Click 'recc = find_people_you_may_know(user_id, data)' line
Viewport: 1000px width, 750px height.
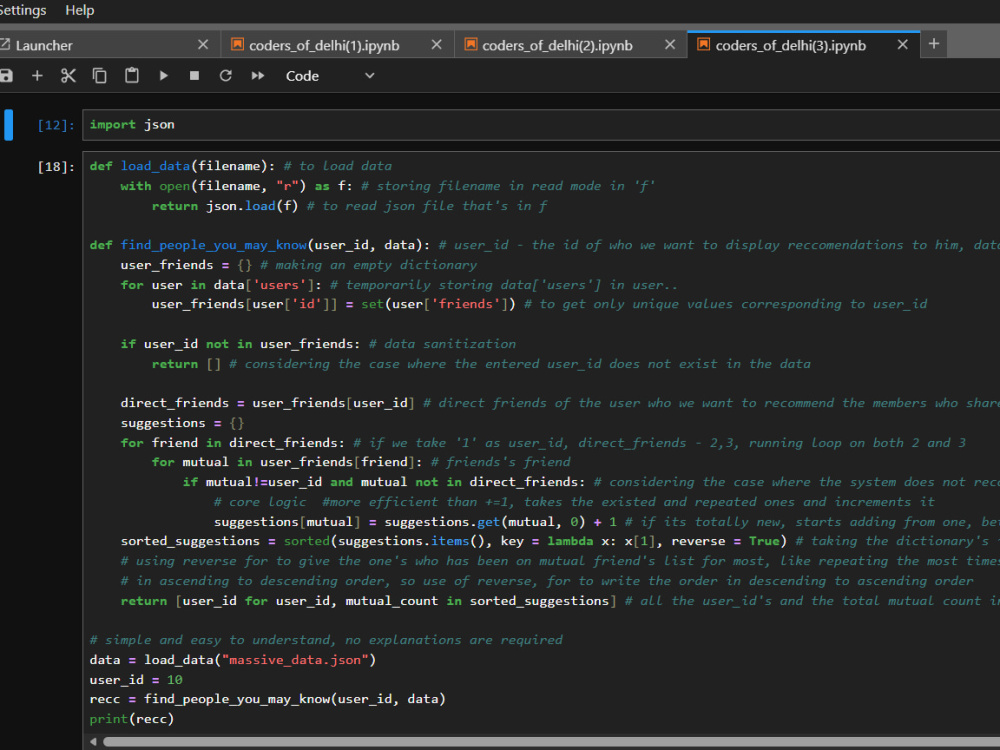(x=267, y=699)
